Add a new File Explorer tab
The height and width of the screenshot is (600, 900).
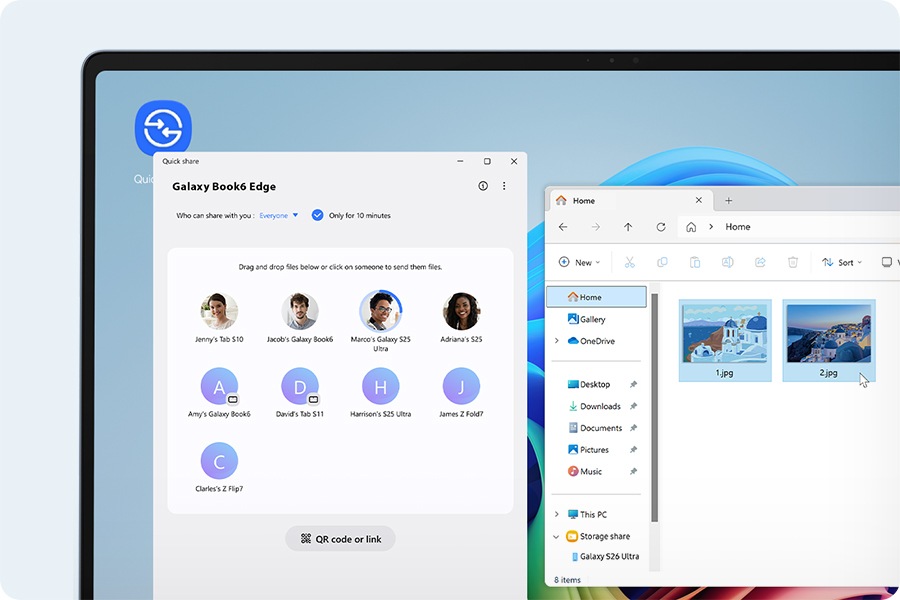[728, 200]
